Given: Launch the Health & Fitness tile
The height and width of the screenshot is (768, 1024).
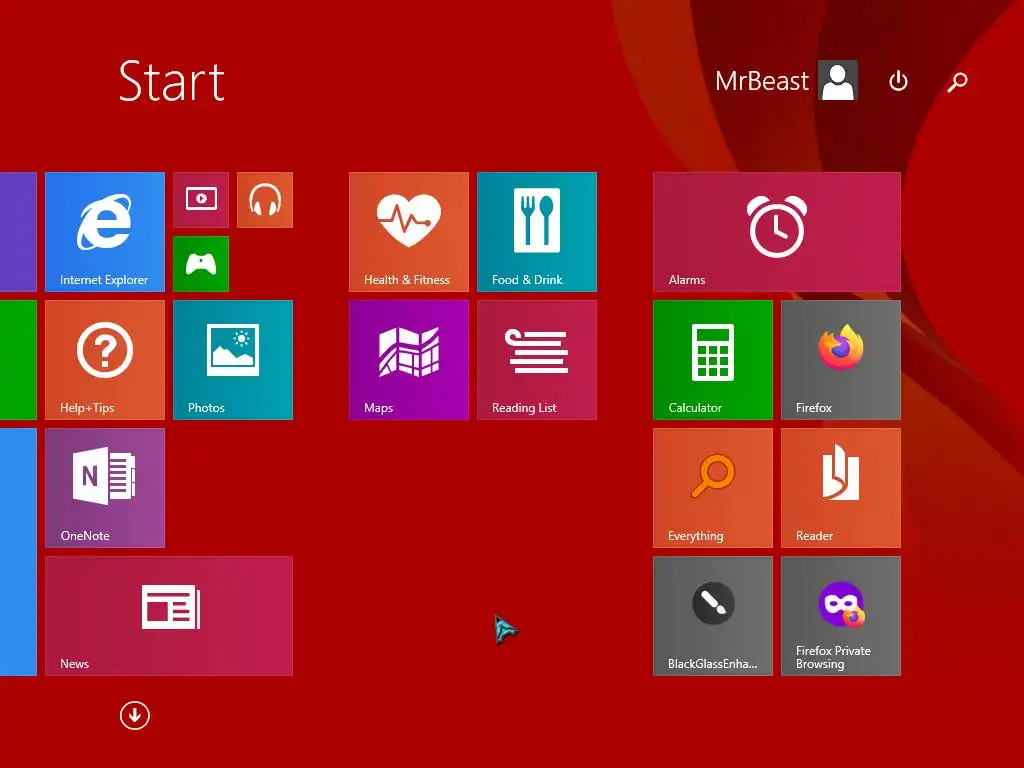Looking at the screenshot, I should point(409,232).
